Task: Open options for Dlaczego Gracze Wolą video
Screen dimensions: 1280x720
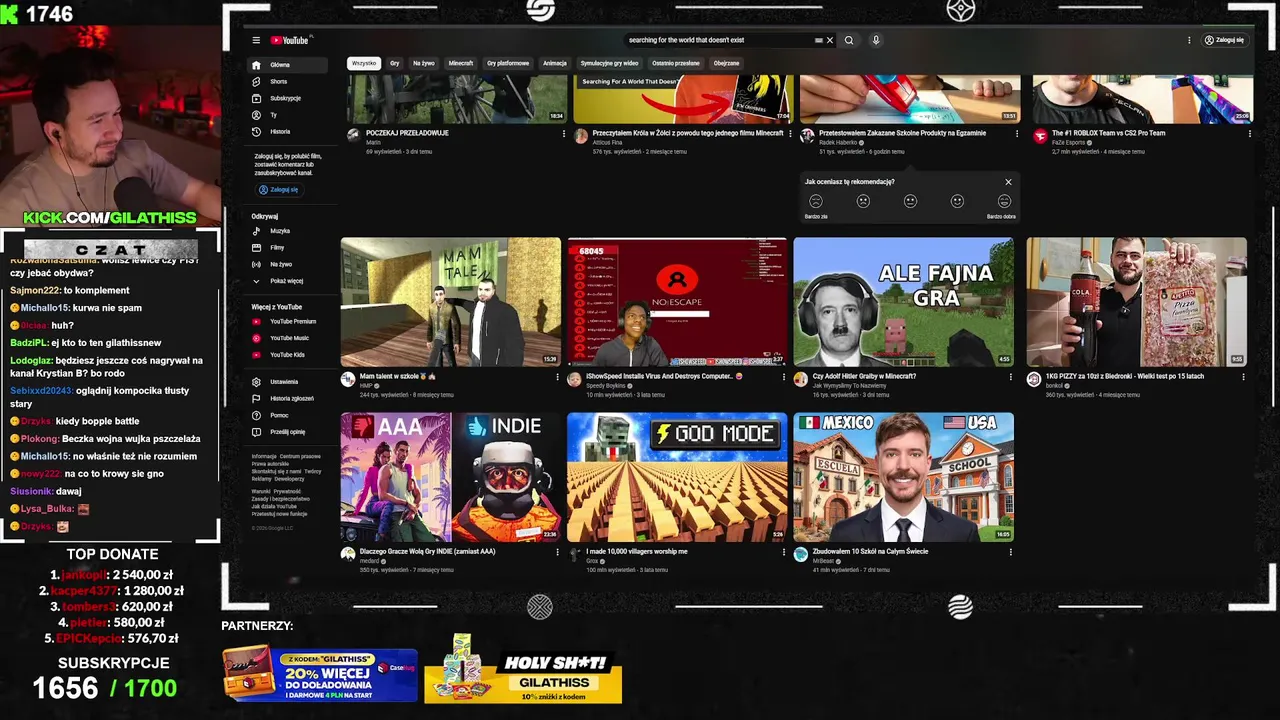Action: pos(557,552)
